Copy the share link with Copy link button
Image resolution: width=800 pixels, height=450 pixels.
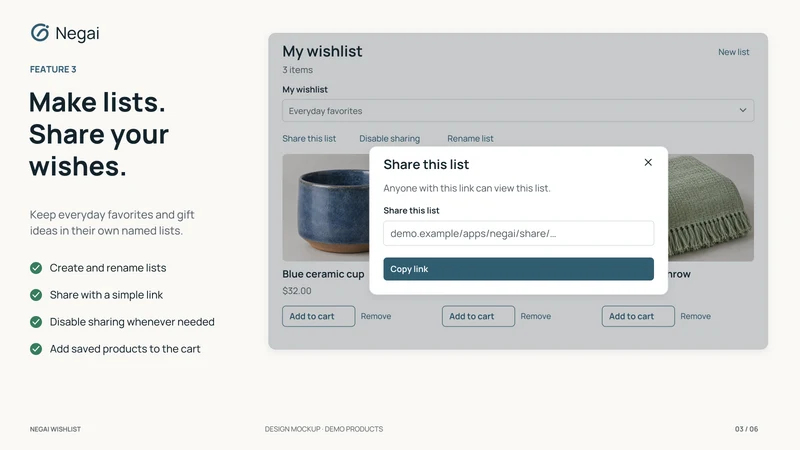[x=518, y=269]
